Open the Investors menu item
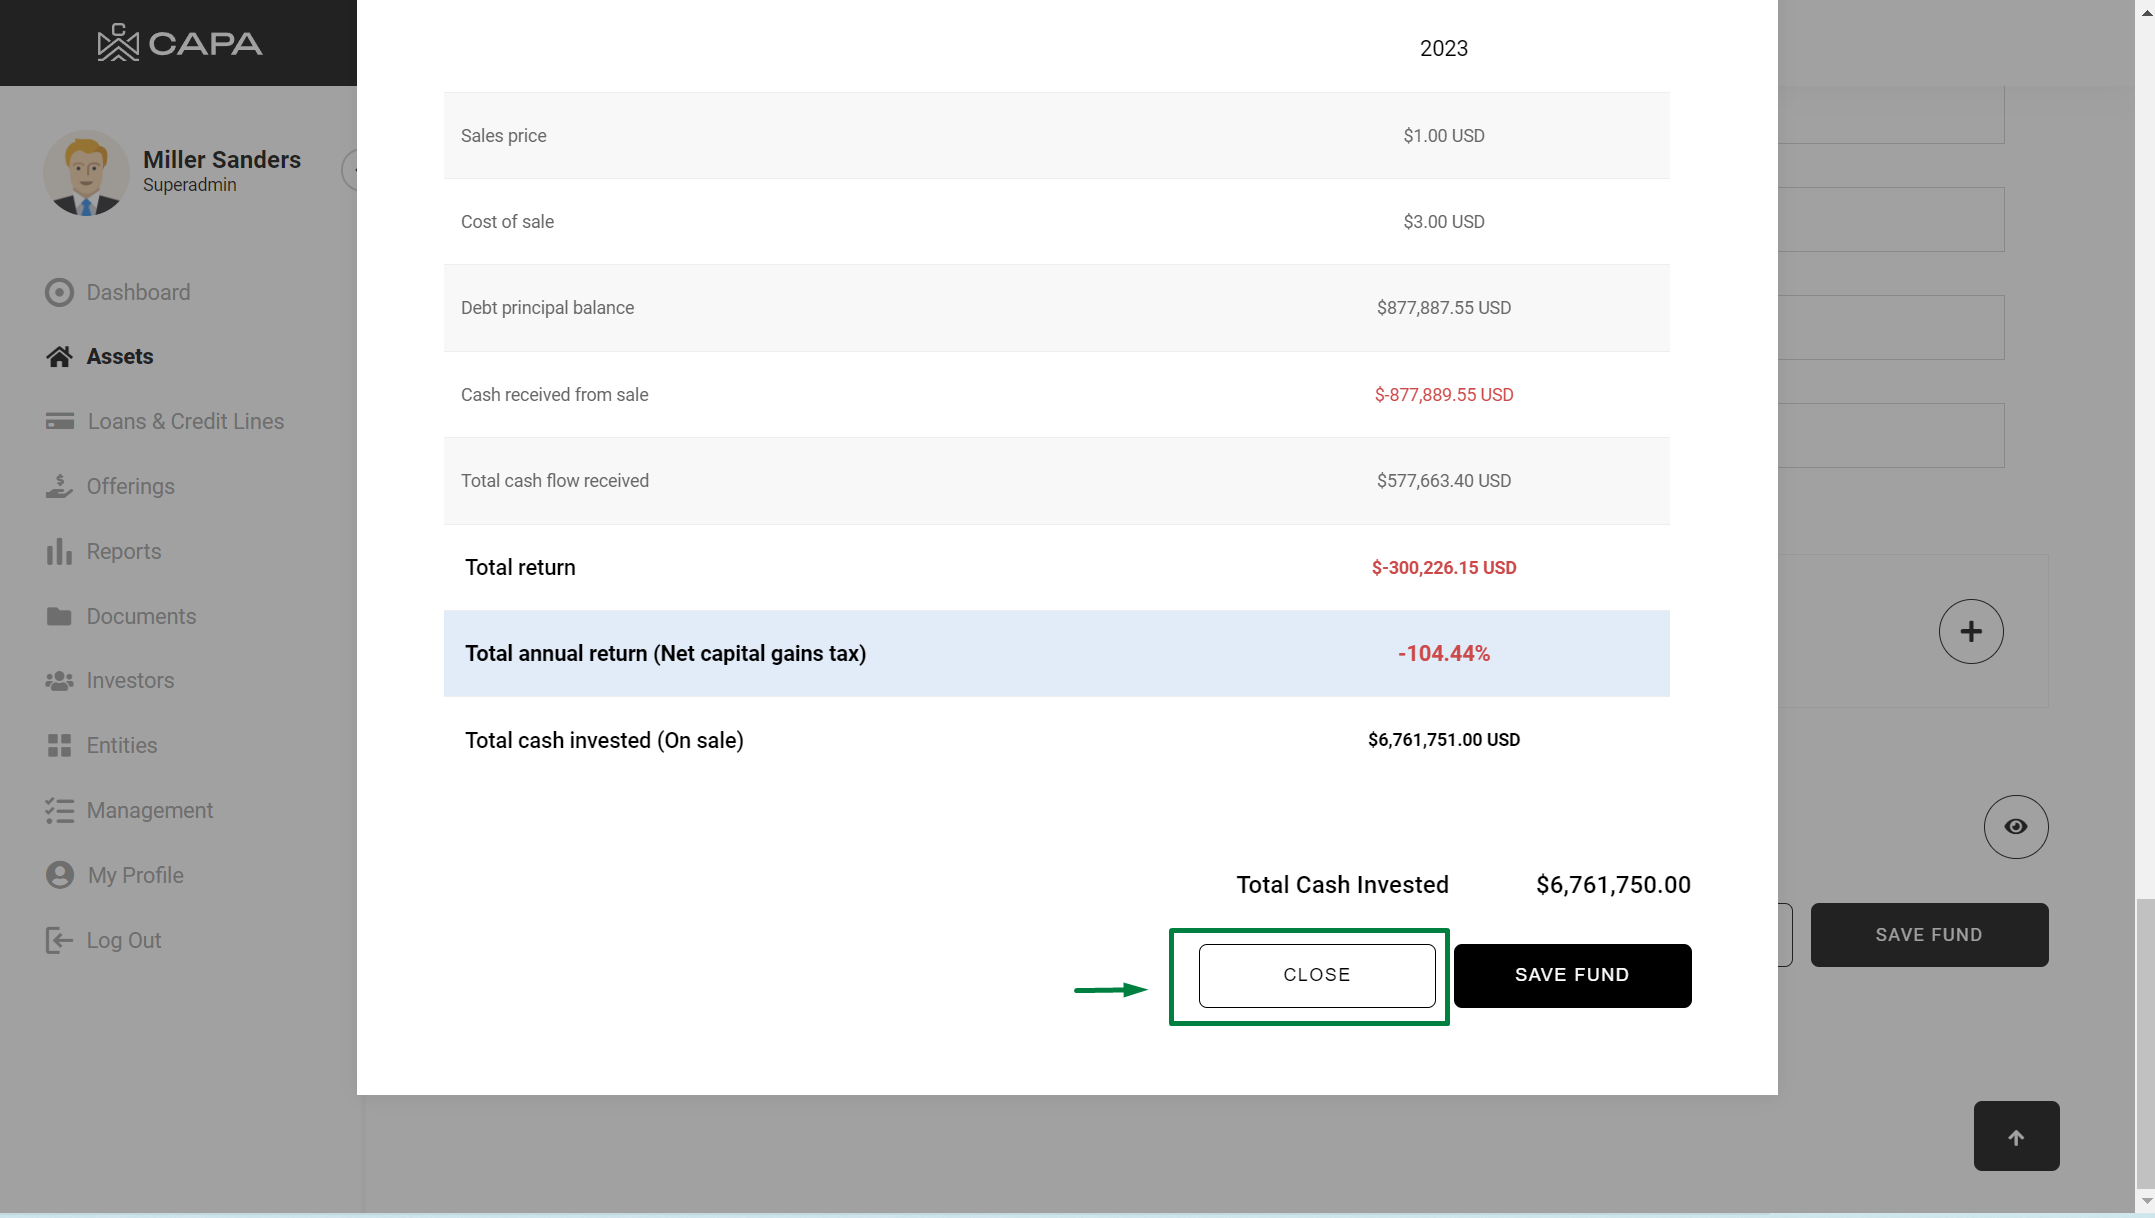The image size is (2155, 1218). point(130,681)
